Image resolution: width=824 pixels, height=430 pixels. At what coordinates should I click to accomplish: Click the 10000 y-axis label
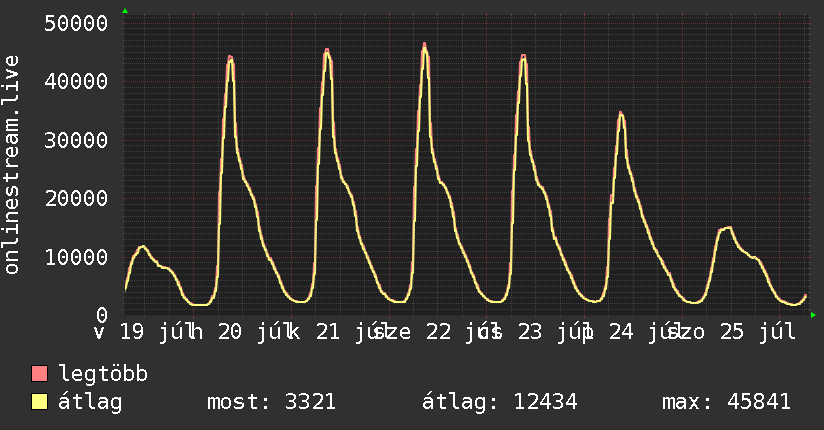point(76,258)
